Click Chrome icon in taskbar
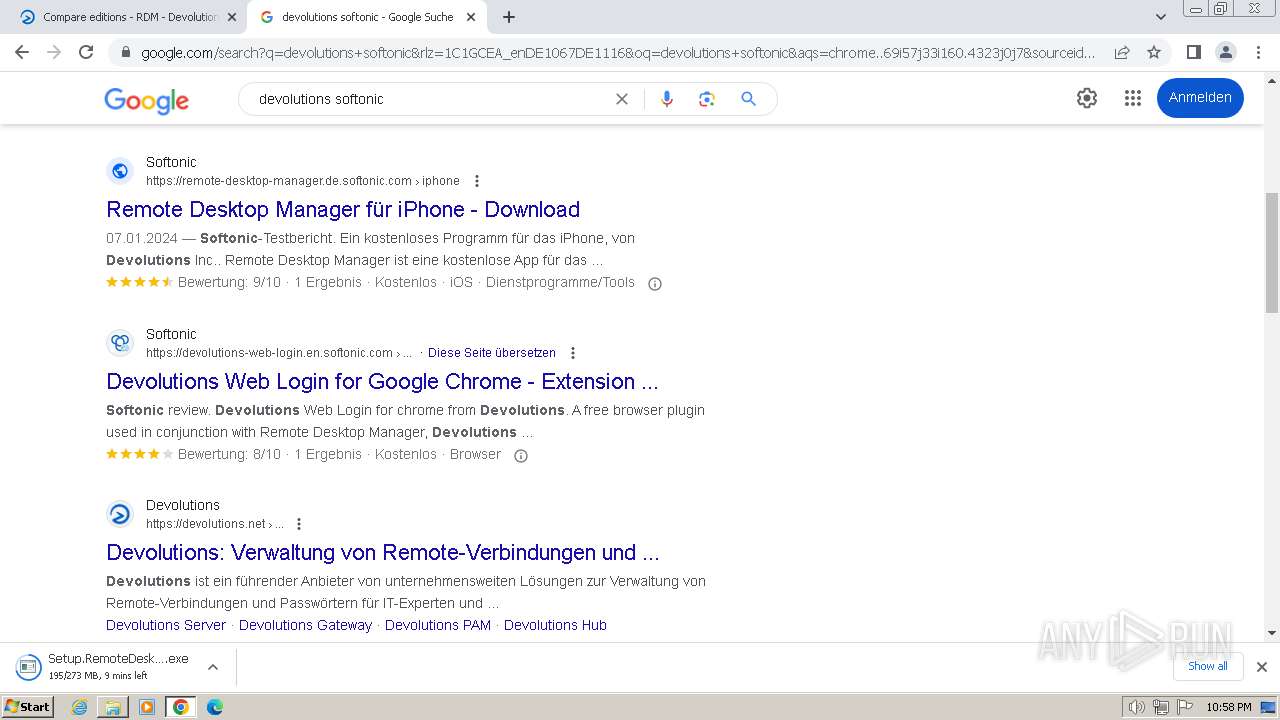The height and width of the screenshot is (720, 1280). 181,707
